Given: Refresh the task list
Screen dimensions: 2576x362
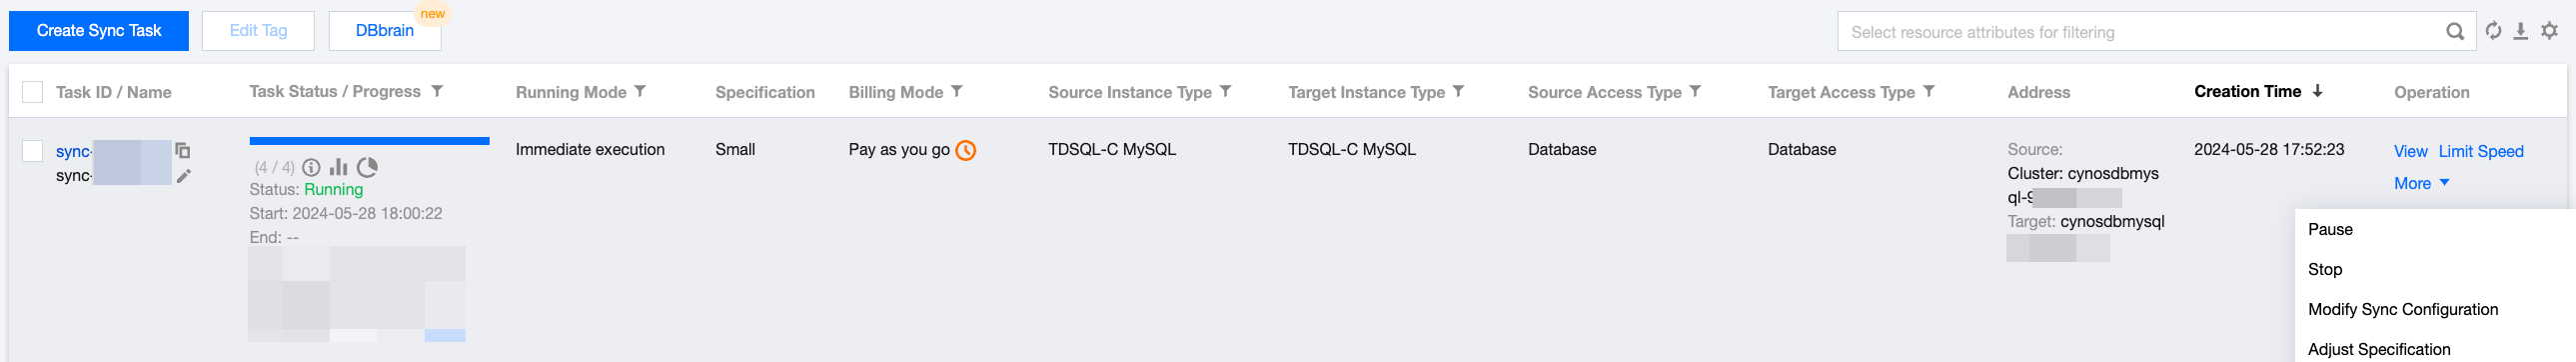Looking at the screenshot, I should [x=2493, y=31].
